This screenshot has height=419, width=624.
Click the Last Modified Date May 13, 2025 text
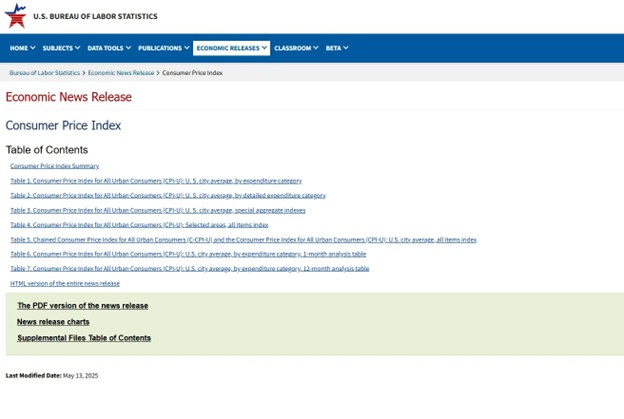coord(52,376)
